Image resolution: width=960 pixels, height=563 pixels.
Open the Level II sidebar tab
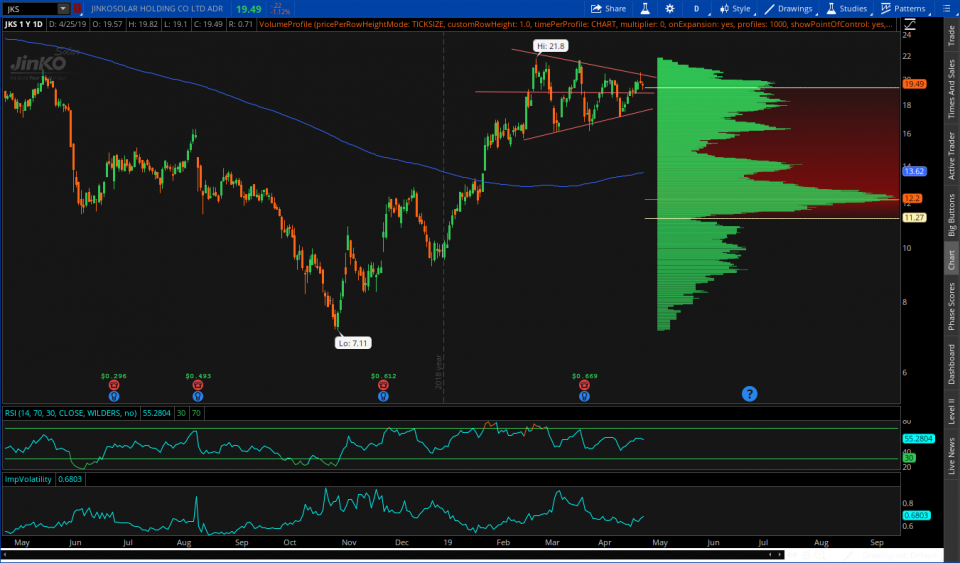click(x=951, y=410)
